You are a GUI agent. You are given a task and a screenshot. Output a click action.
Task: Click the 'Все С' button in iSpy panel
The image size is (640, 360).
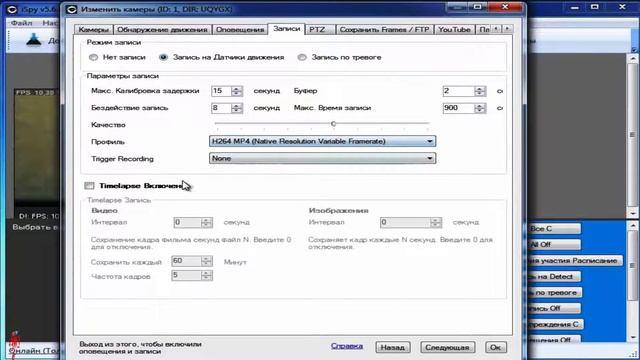(x=553, y=229)
